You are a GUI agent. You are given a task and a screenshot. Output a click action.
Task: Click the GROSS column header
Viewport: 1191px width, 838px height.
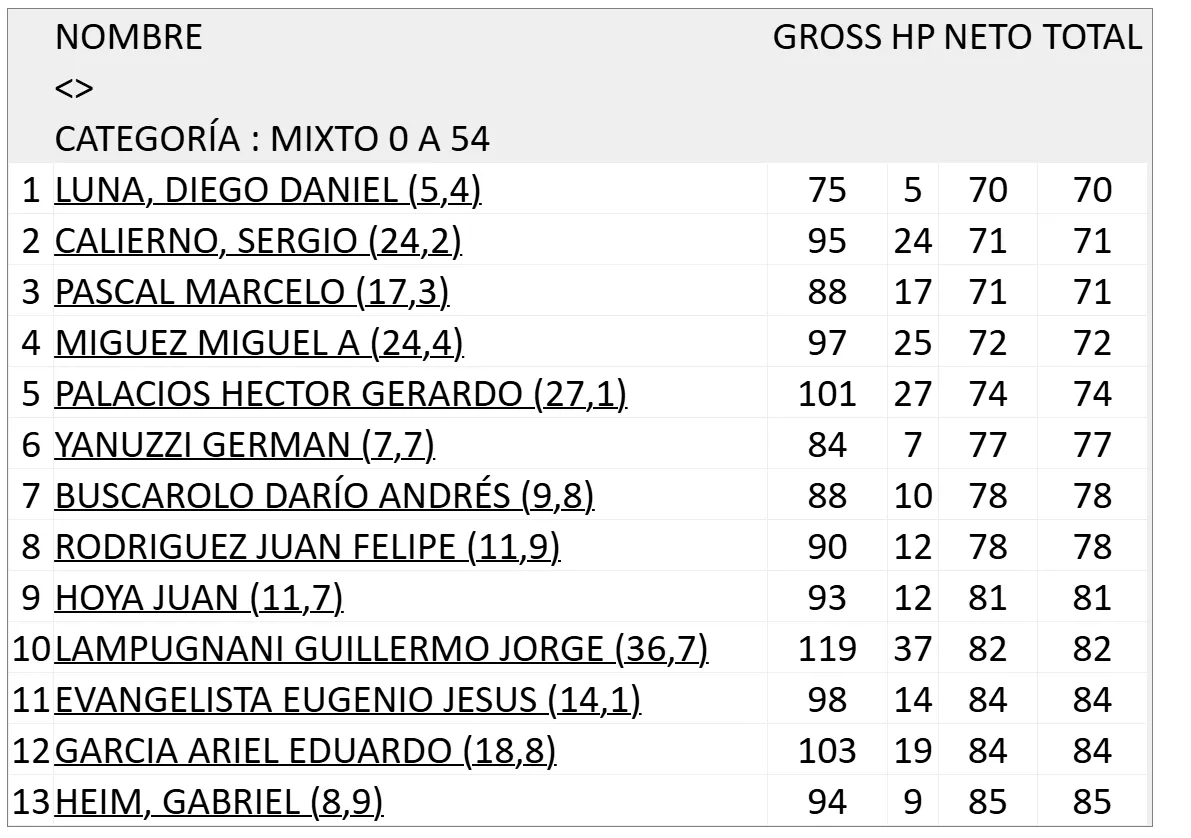click(x=828, y=38)
